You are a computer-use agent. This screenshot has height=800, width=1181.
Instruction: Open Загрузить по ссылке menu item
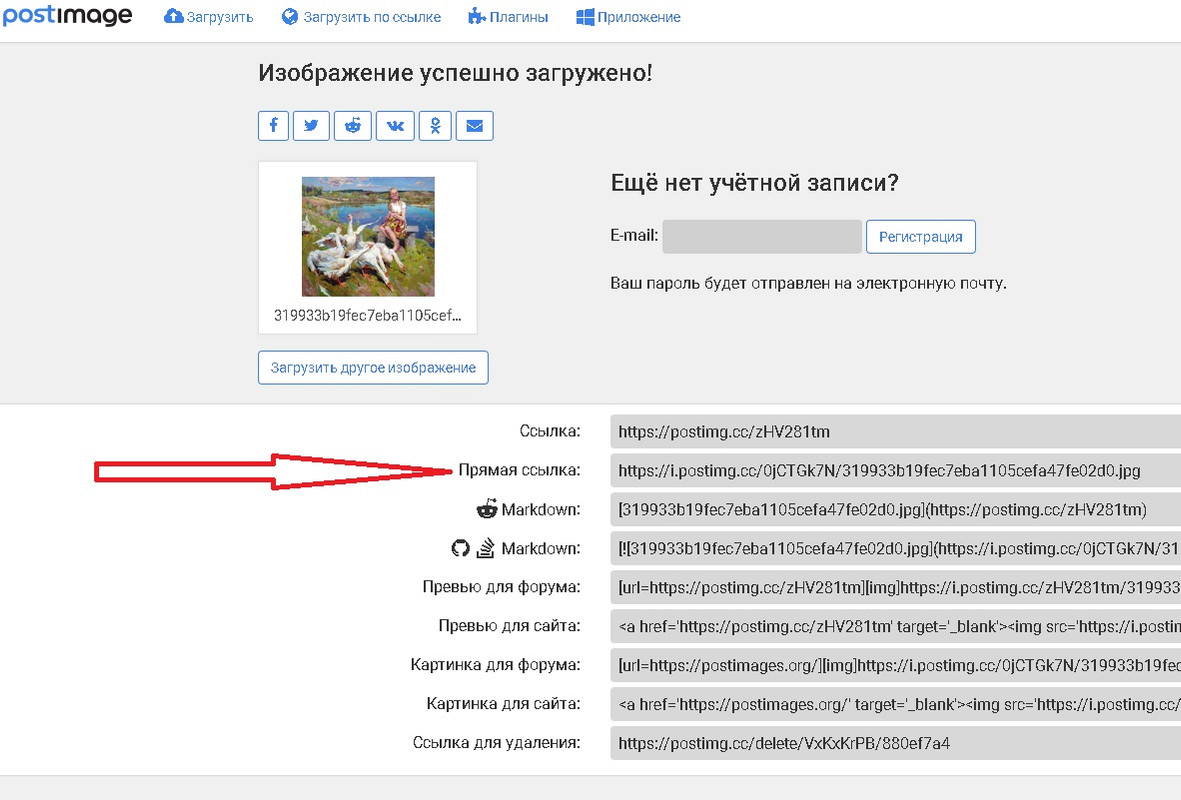361,17
